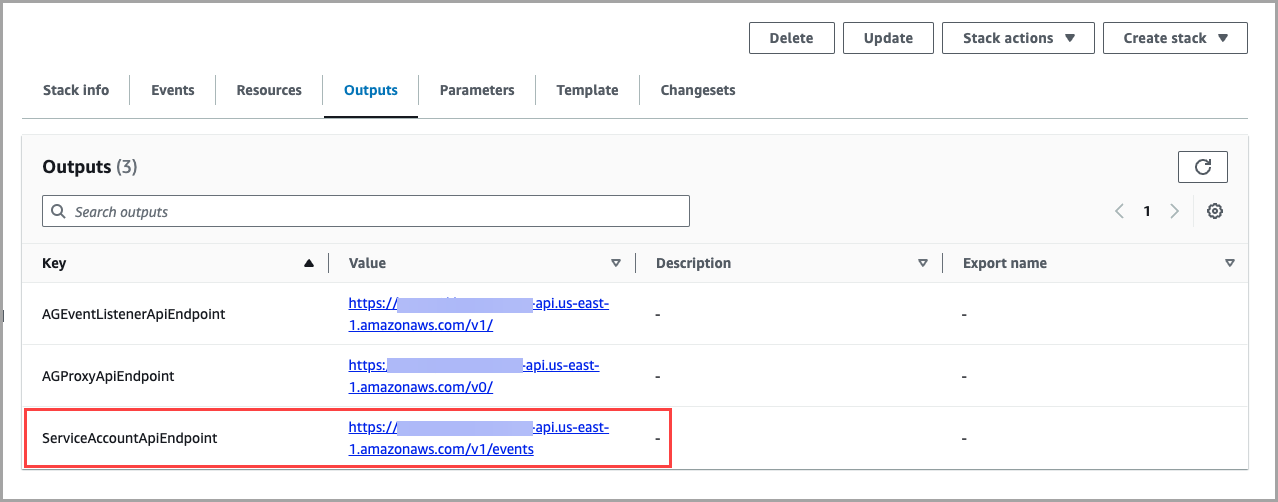The height and width of the screenshot is (502, 1278).
Task: Go to previous page arrow
Action: (1119, 211)
